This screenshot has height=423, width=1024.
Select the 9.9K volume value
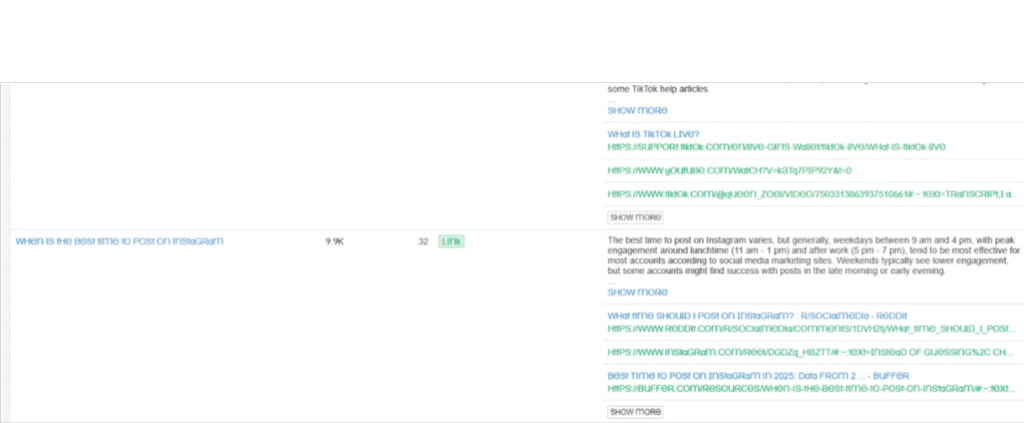pyautogui.click(x=335, y=242)
